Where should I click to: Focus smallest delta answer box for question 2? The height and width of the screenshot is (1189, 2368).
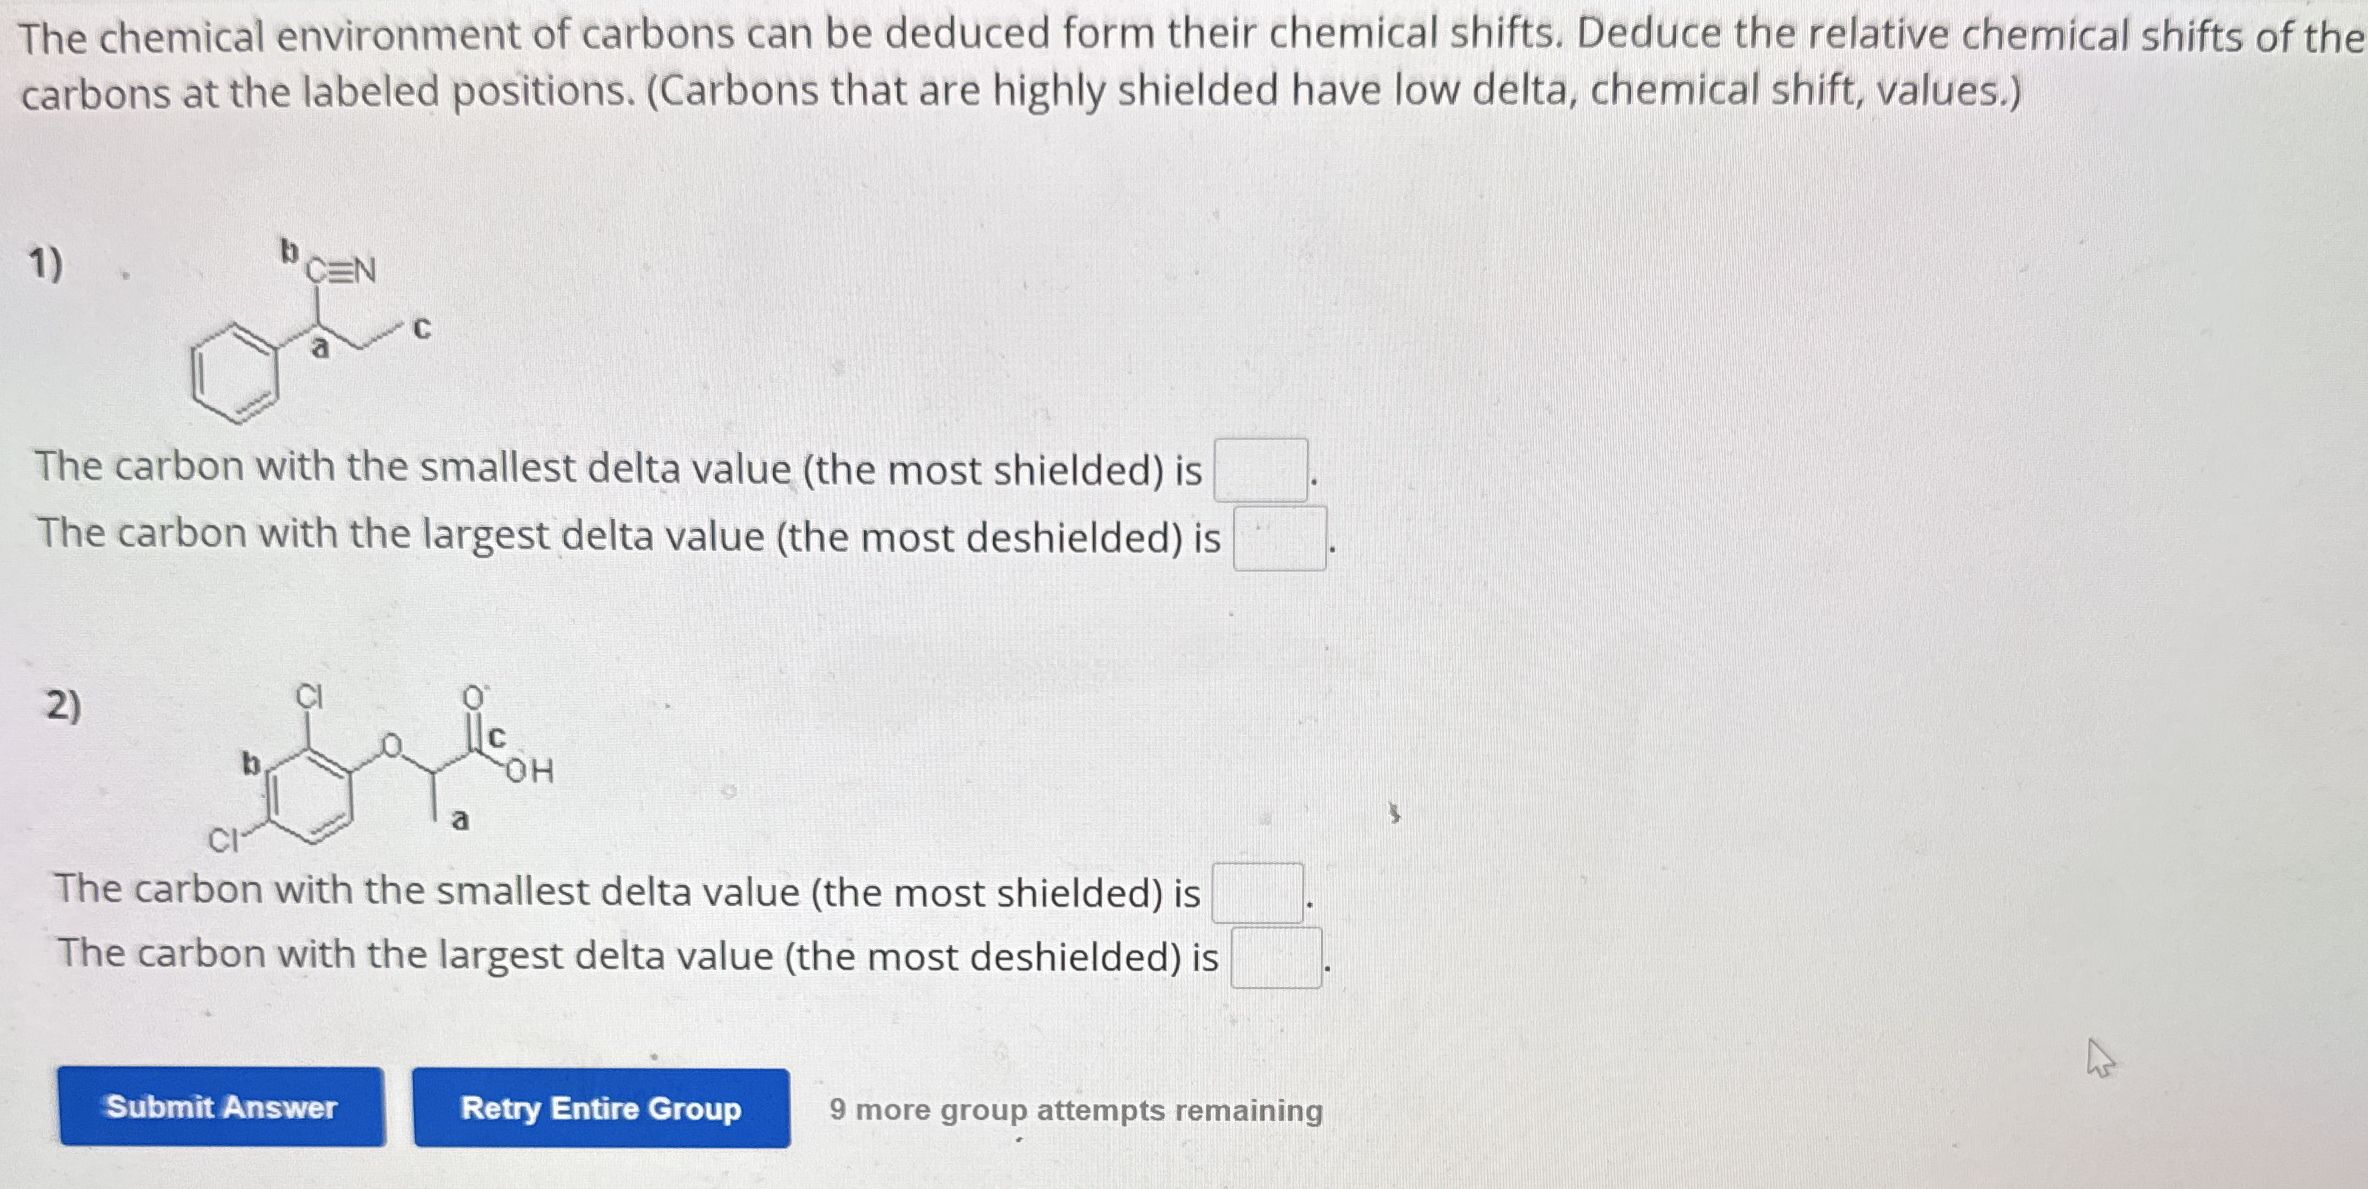click(1258, 892)
